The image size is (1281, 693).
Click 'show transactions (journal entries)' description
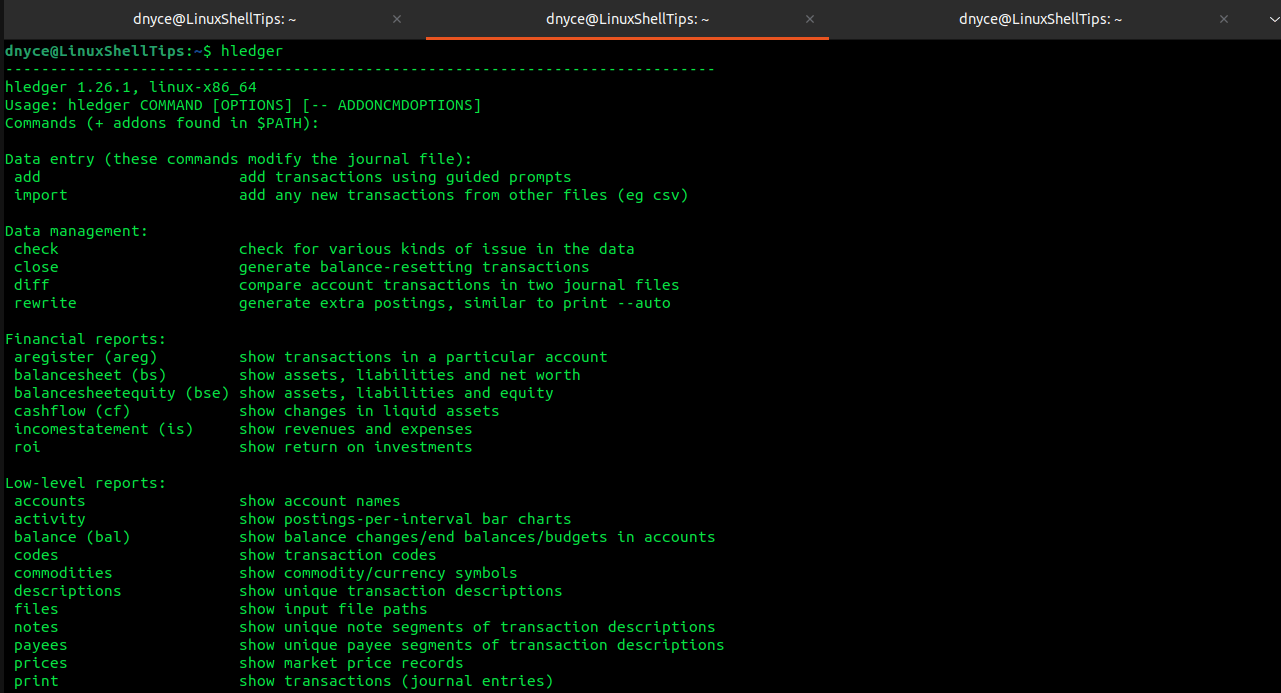point(396,681)
